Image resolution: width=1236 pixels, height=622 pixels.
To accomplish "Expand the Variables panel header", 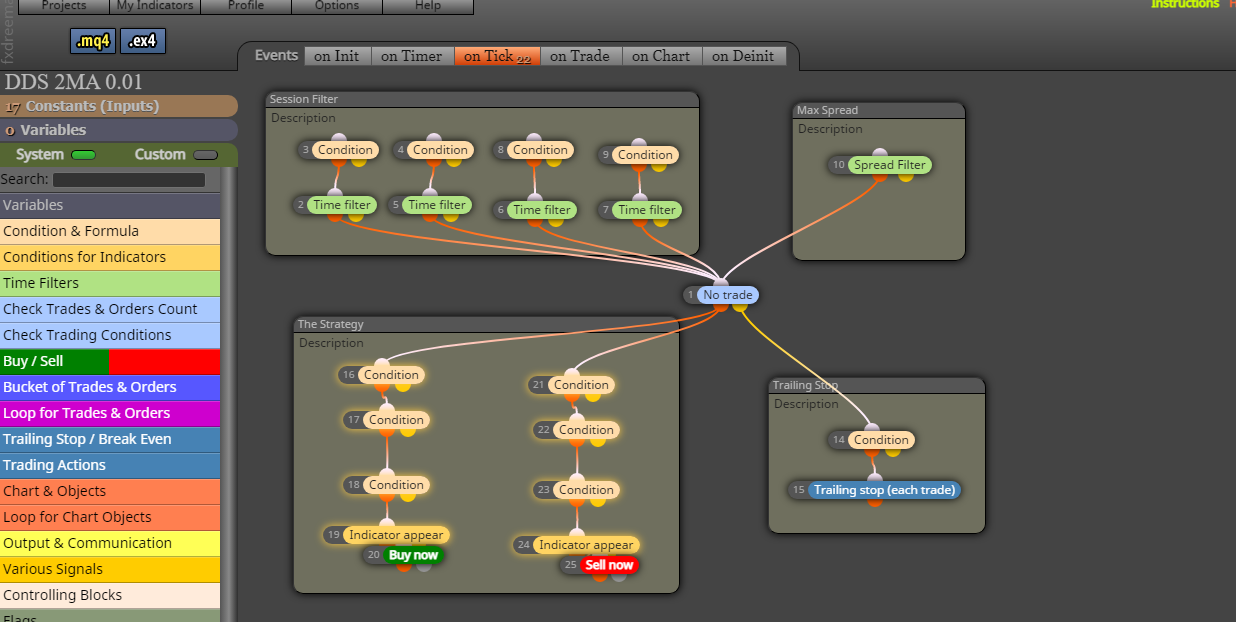I will (x=119, y=130).
